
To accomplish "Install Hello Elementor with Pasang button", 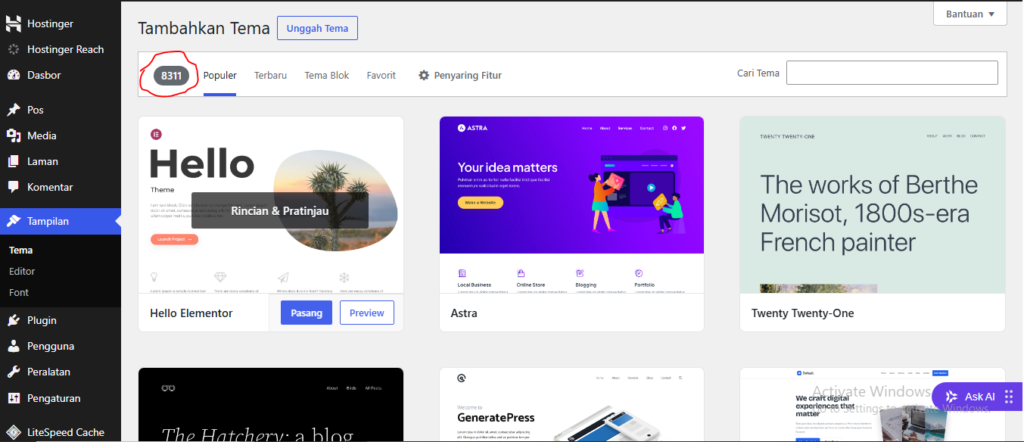I will point(306,313).
